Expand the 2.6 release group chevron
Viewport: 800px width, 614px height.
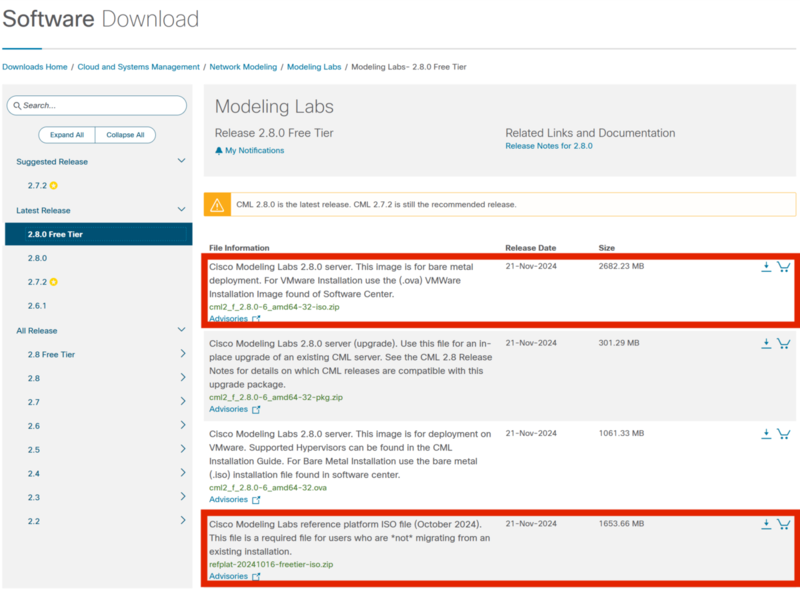183,425
